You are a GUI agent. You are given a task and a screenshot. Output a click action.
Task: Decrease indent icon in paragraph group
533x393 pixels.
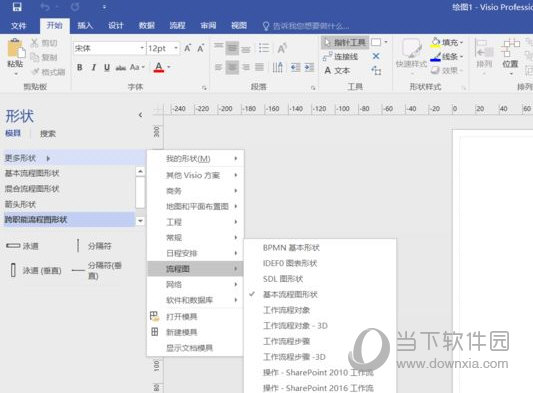pos(295,67)
